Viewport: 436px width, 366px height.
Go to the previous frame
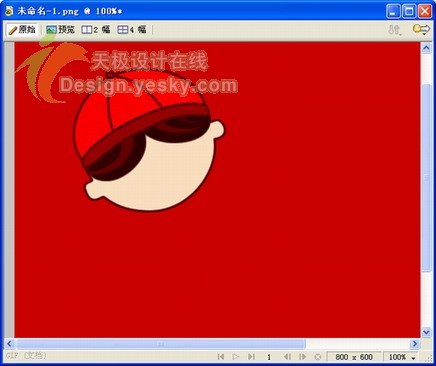(287, 357)
